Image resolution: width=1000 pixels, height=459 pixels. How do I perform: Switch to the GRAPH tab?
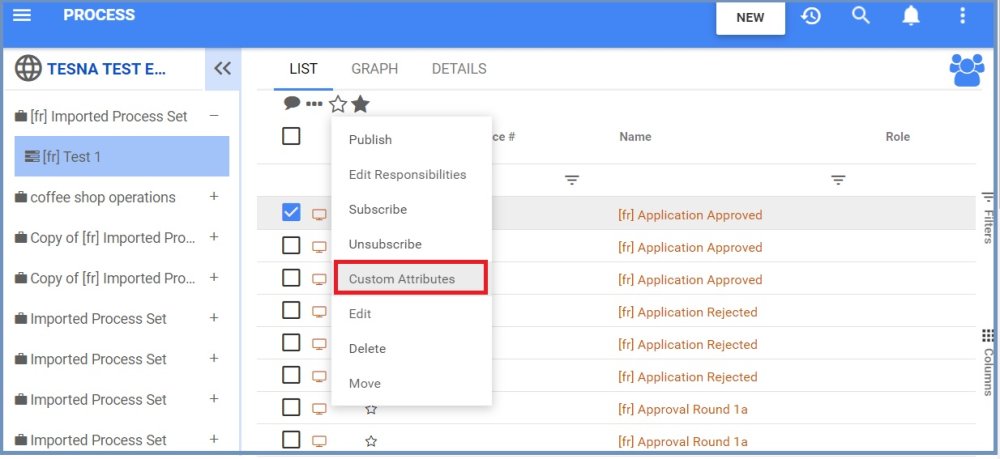click(374, 69)
